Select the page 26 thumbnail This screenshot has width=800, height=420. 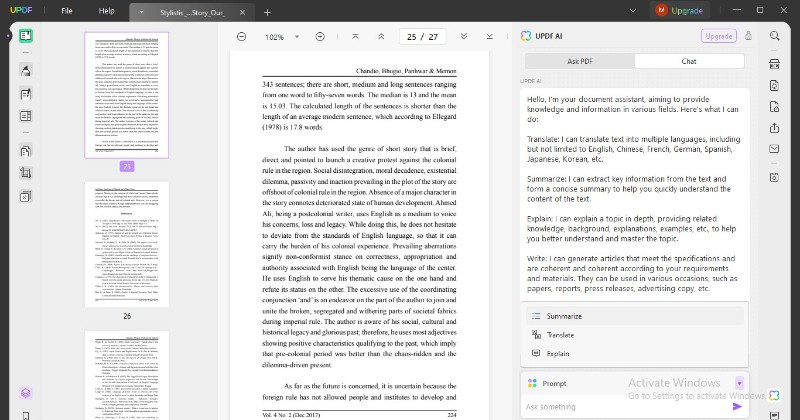(x=127, y=244)
